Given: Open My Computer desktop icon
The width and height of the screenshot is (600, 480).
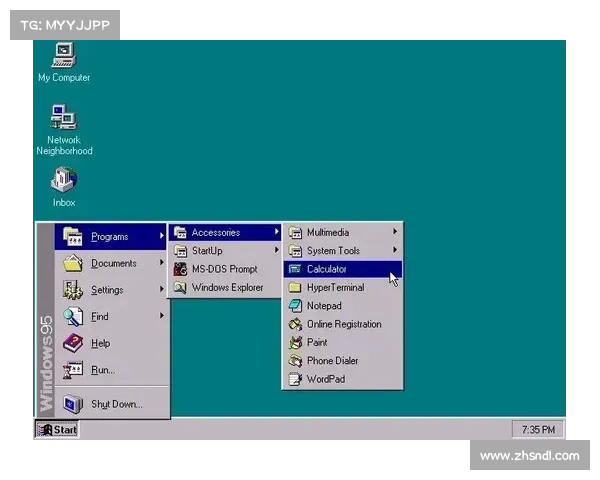Looking at the screenshot, I should 64,55.
